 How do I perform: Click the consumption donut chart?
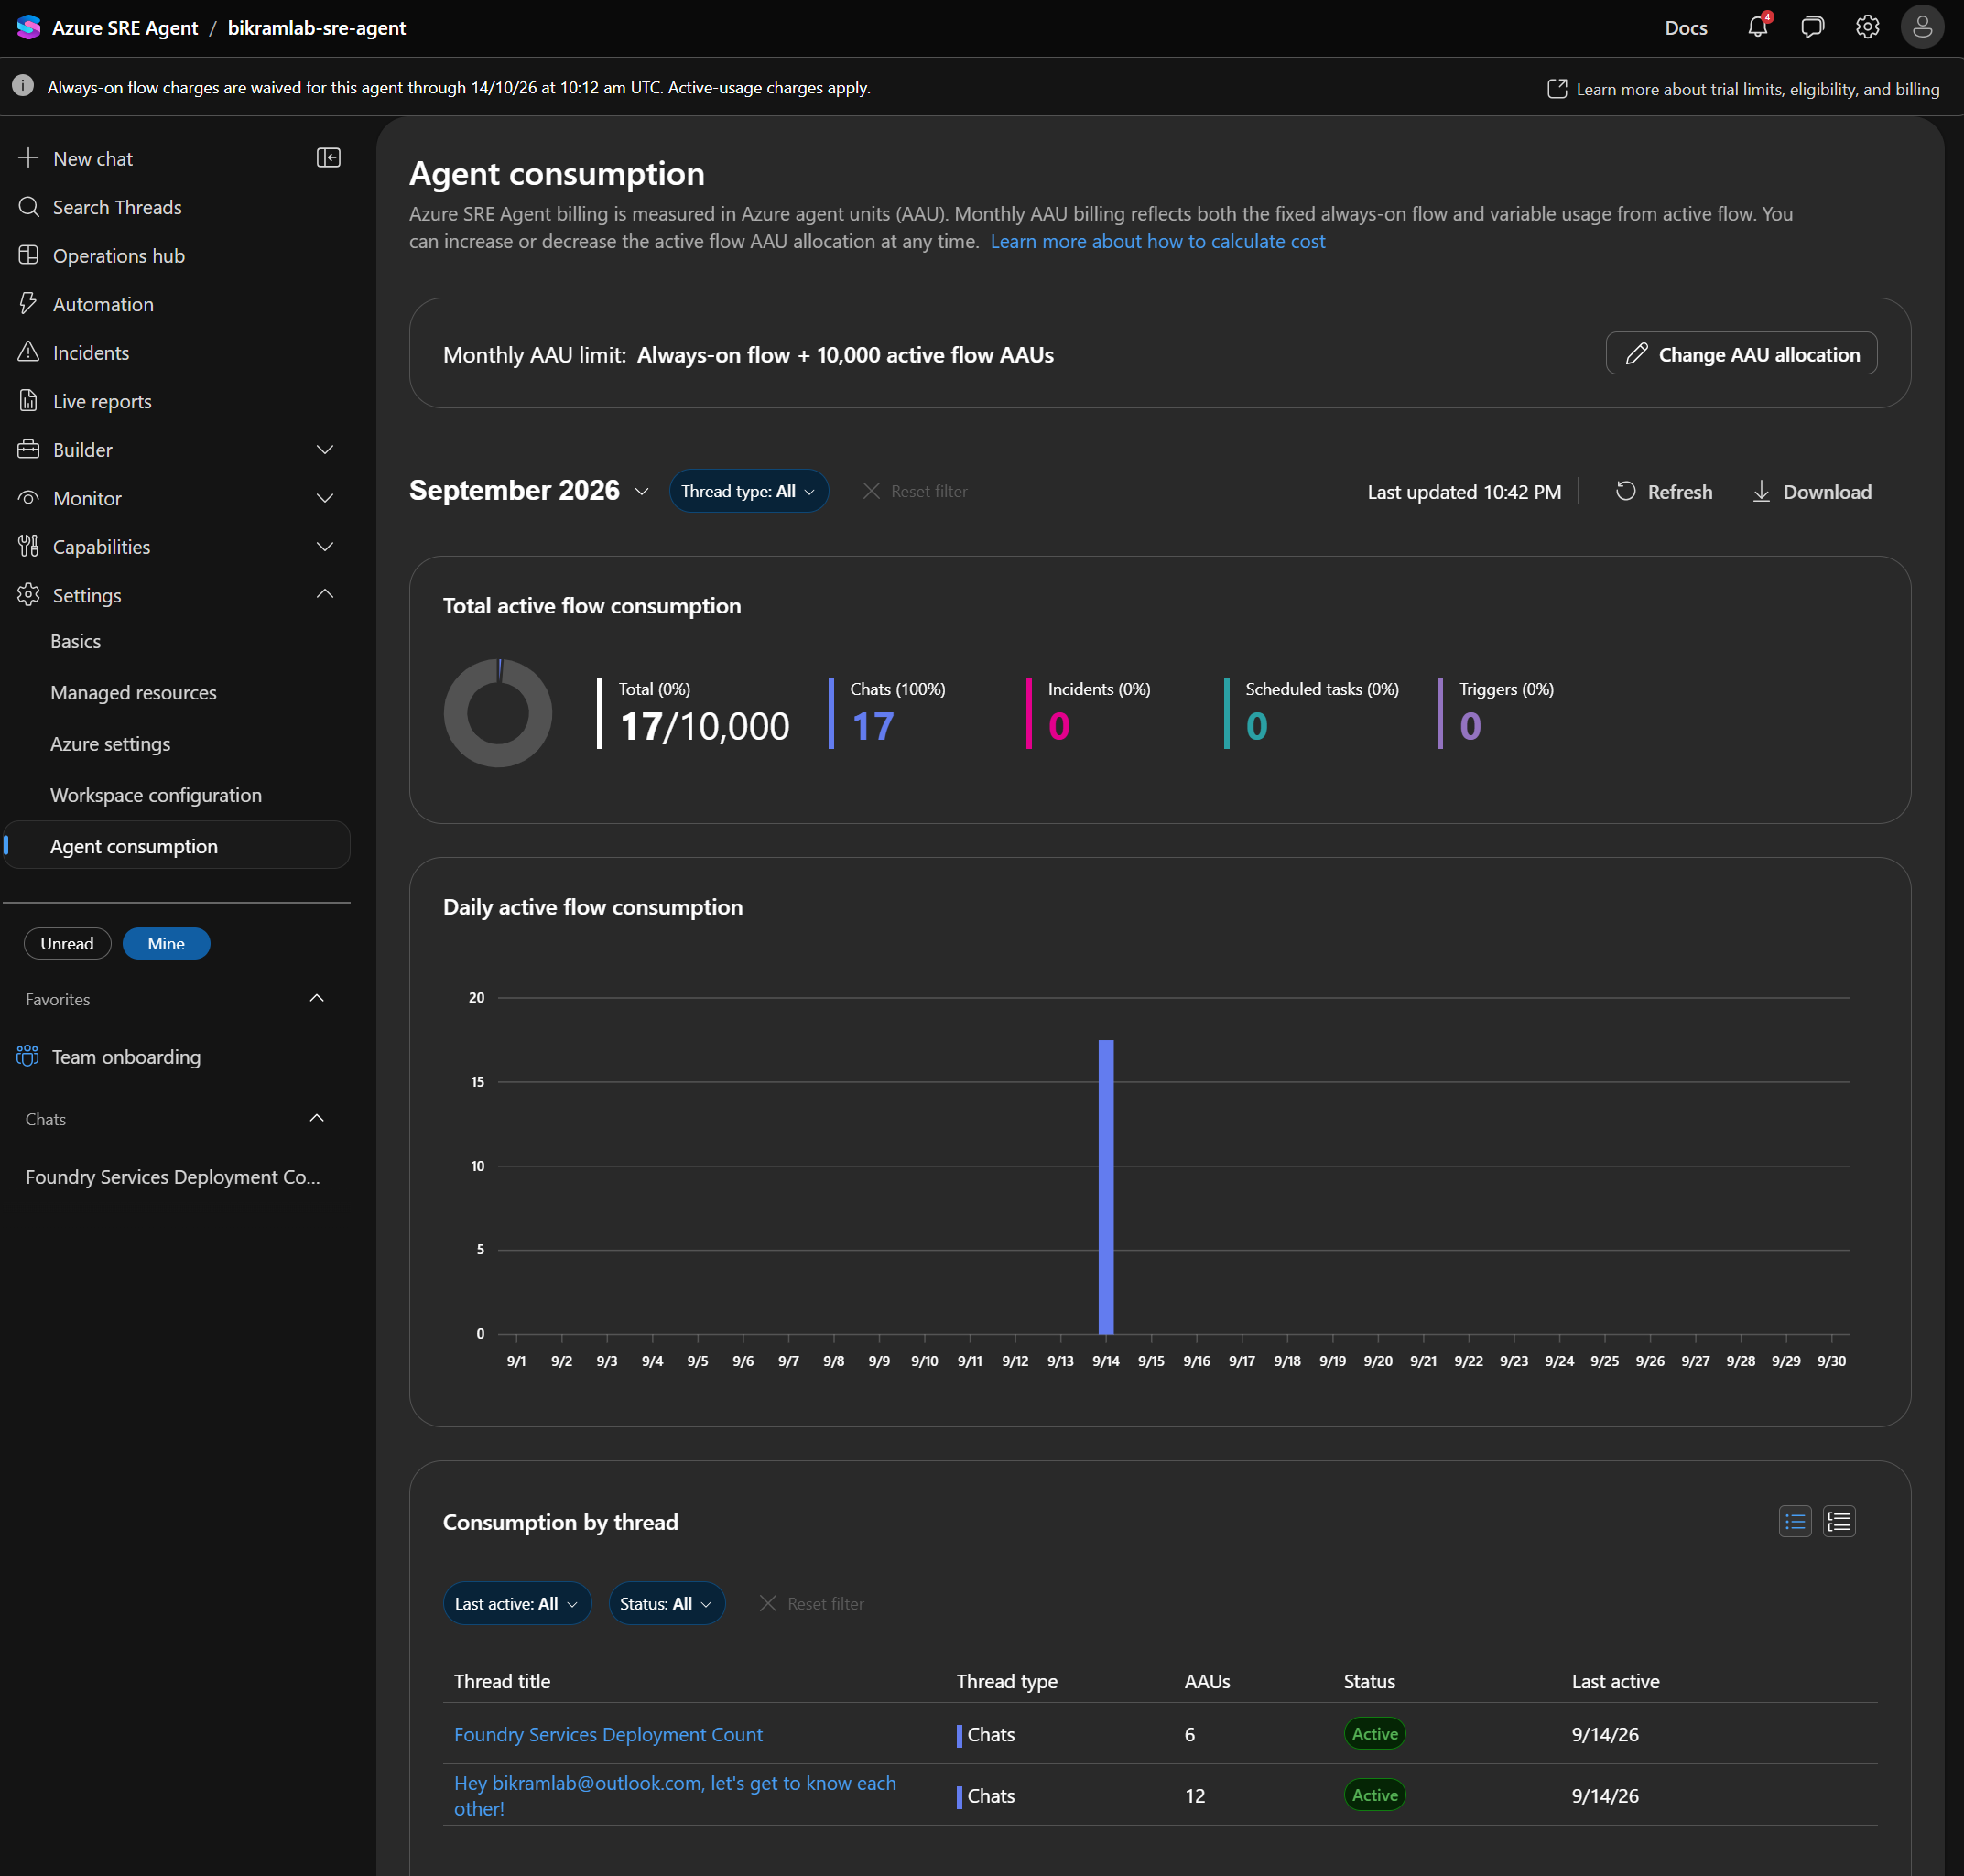pos(497,712)
